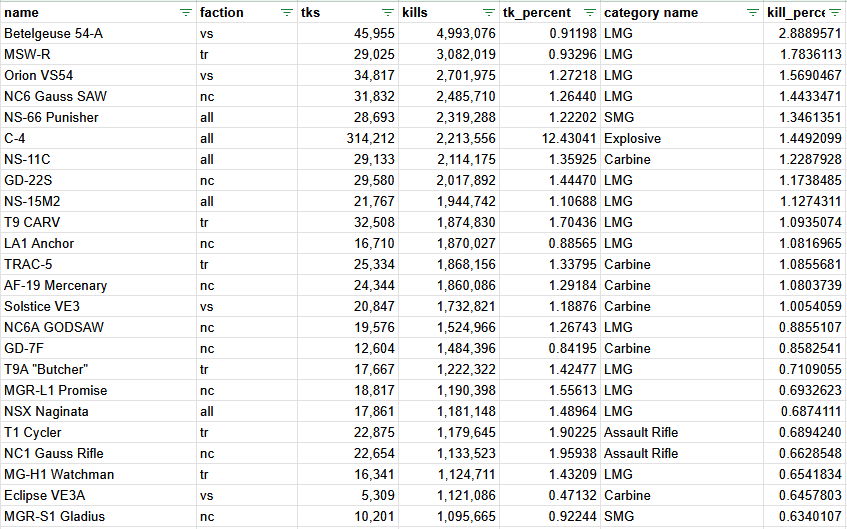Open the filter dropdown for category name column
Image resolution: width=847 pixels, height=529 pixels.
point(752,12)
